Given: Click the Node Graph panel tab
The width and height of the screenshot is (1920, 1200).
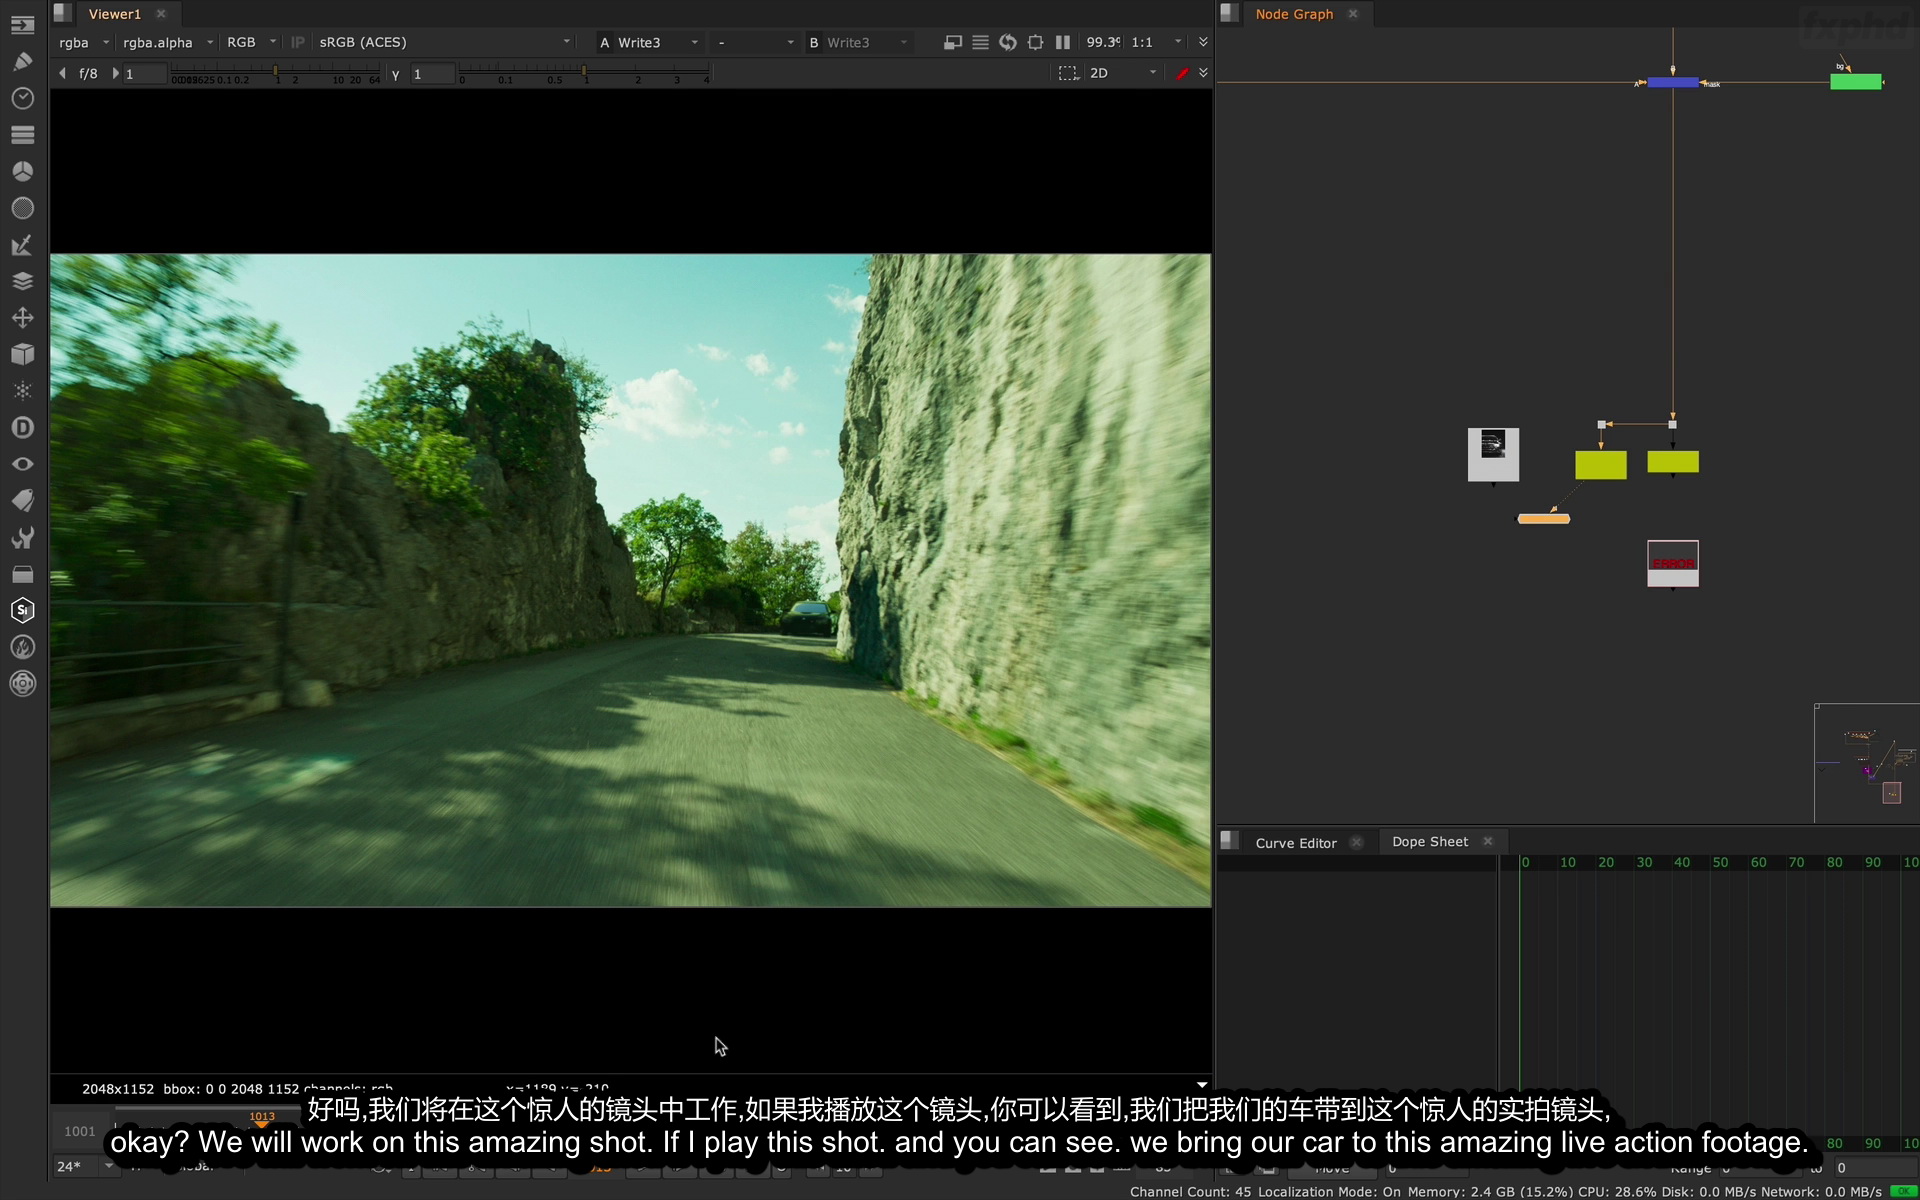Looking at the screenshot, I should (x=1294, y=12).
